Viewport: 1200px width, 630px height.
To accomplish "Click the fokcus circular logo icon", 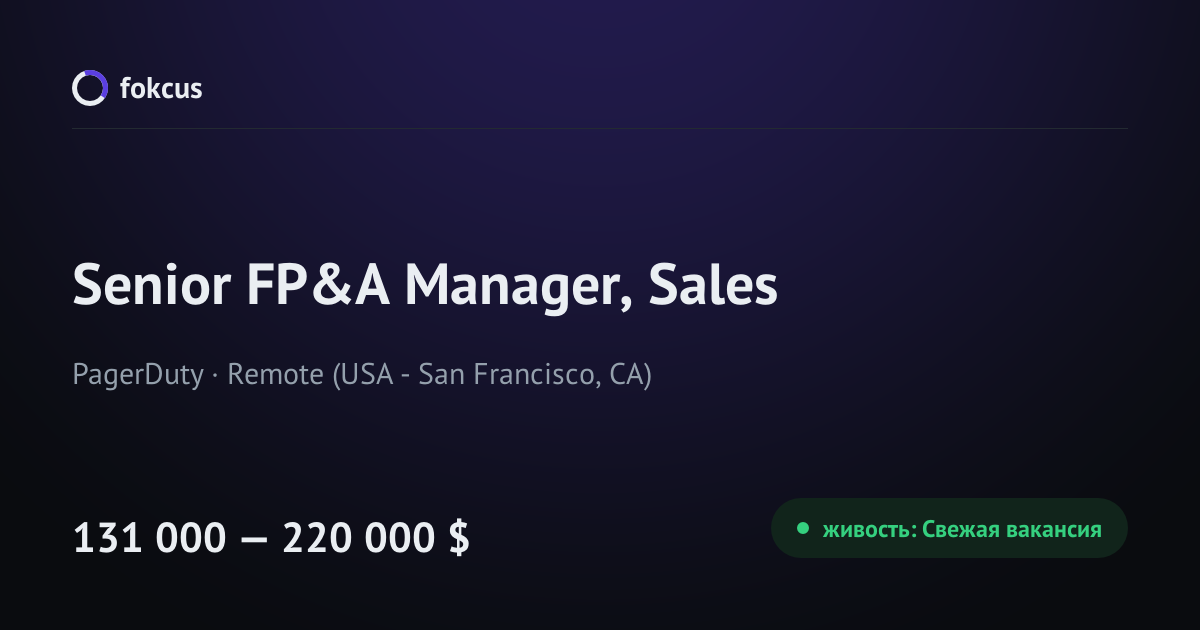I will [89, 88].
